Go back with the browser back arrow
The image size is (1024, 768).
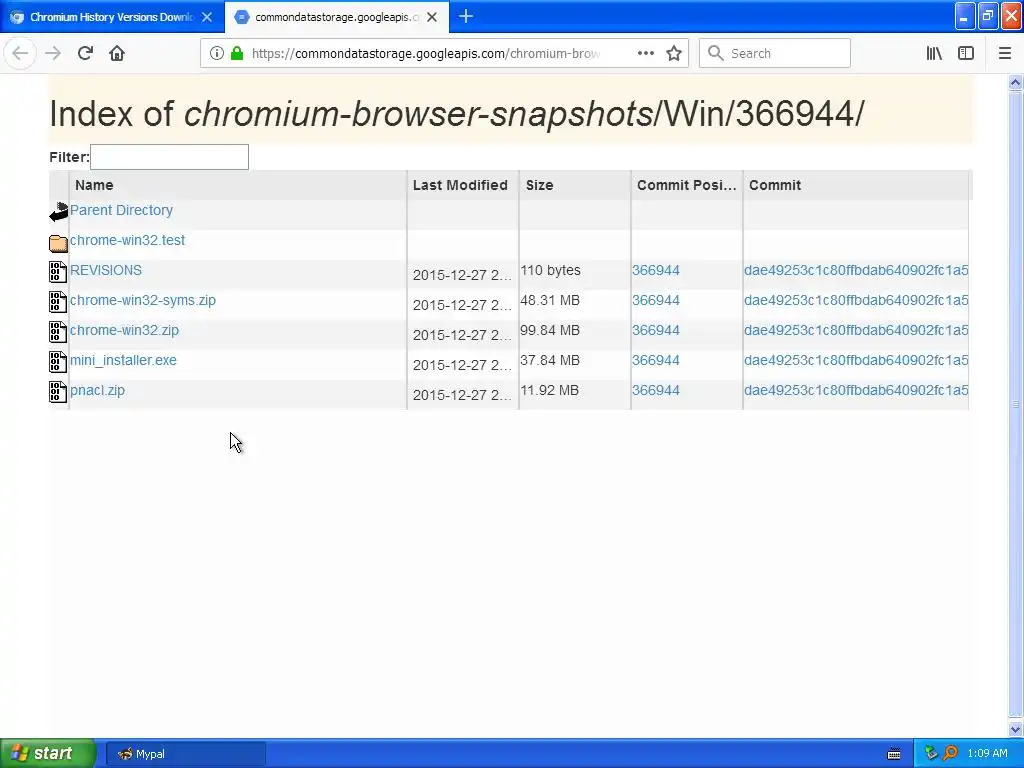20,54
